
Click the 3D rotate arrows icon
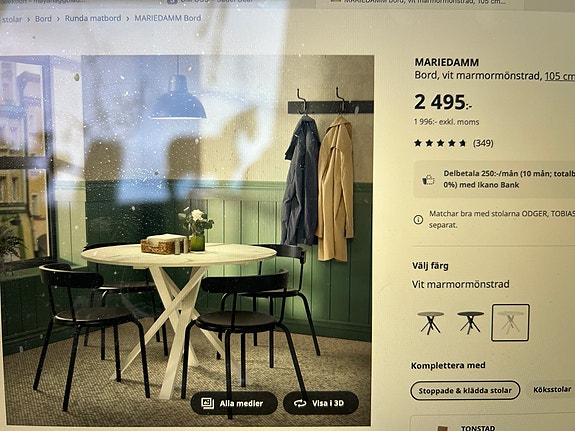(x=300, y=403)
